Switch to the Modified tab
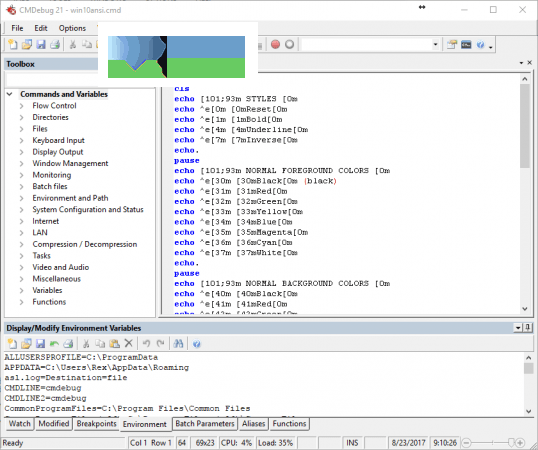 54,424
